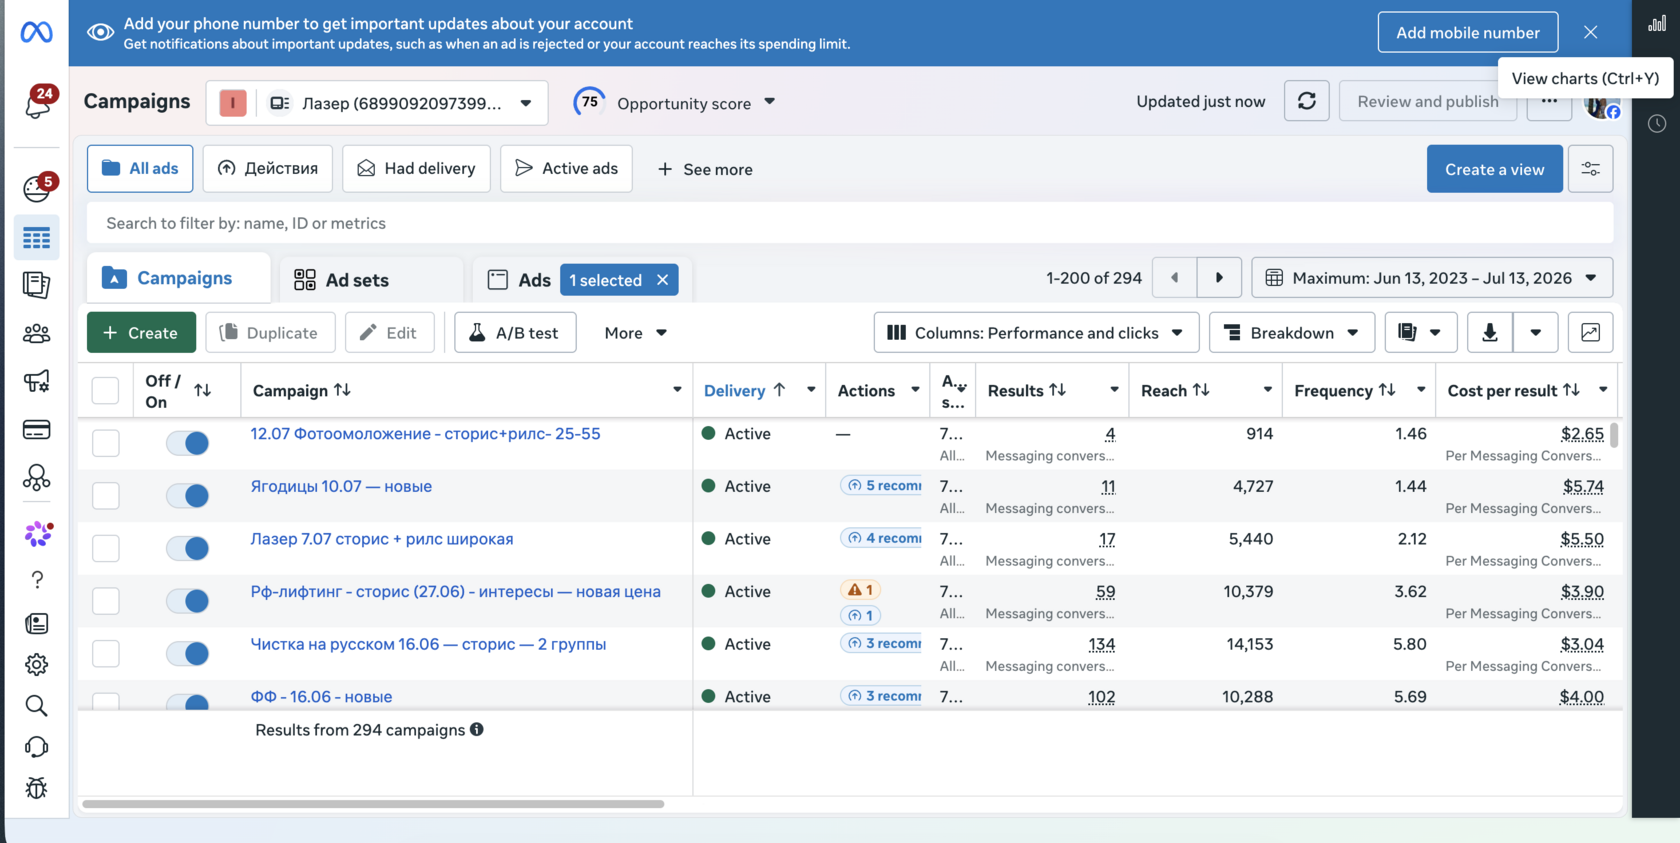The width and height of the screenshot is (1680, 843).
Task: Open Campaign column options arrow
Action: click(677, 390)
